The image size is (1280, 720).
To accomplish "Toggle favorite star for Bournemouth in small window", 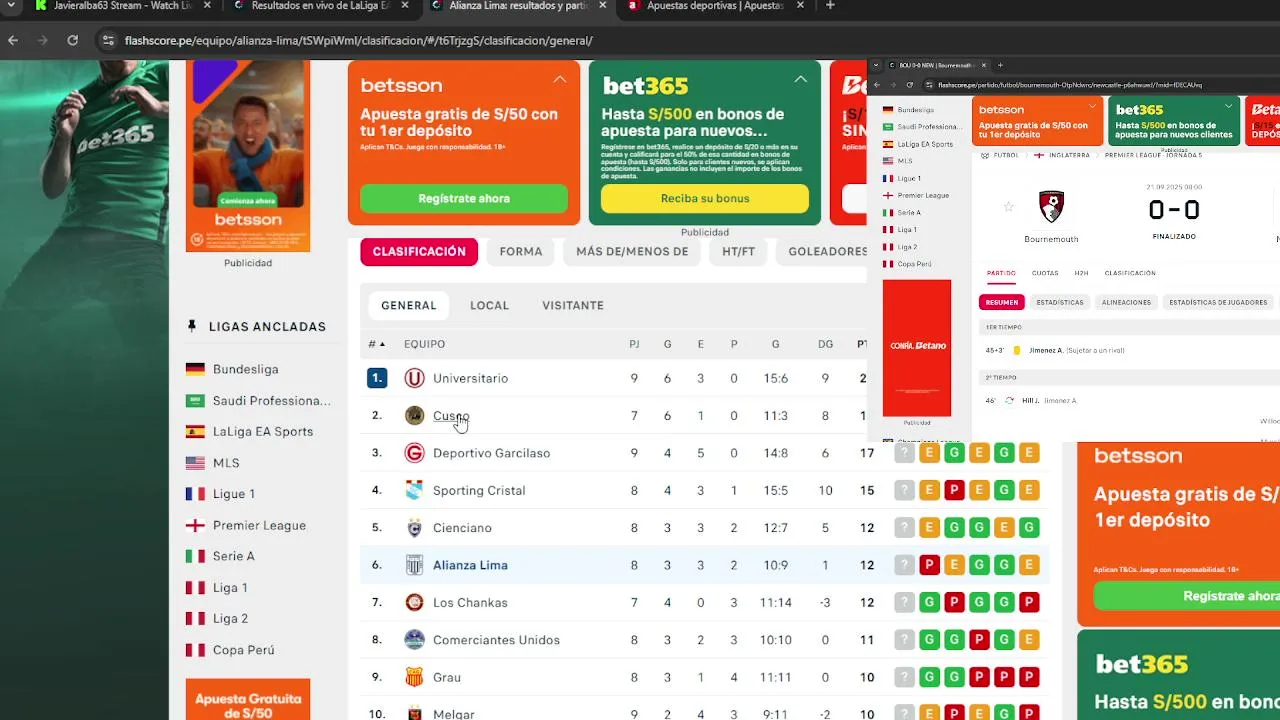I will (x=1008, y=207).
